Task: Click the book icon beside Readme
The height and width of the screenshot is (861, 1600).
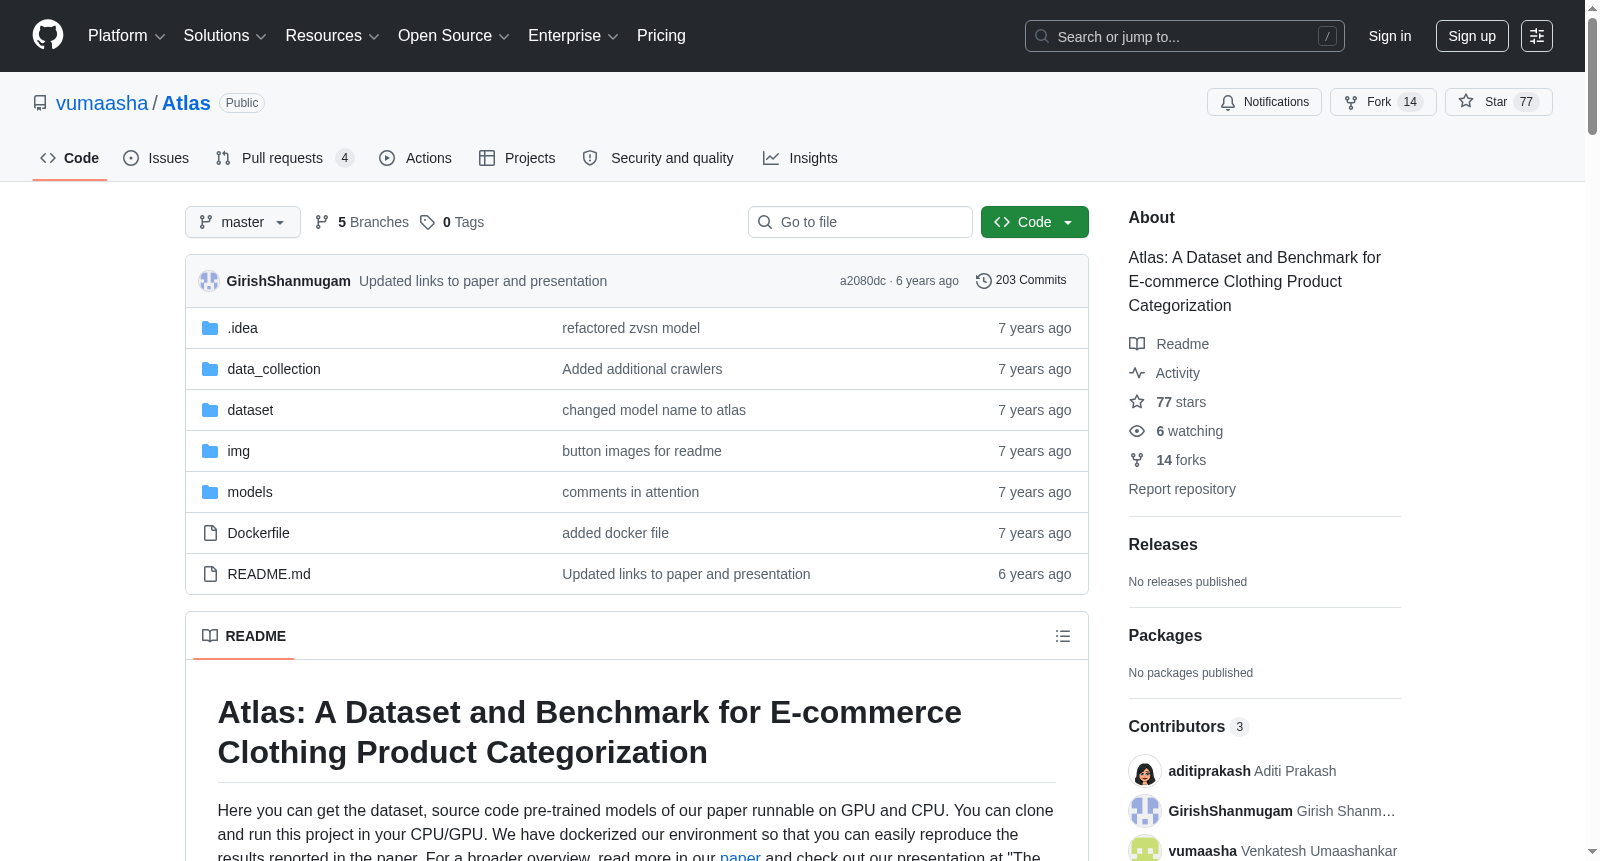Action: tap(1137, 344)
